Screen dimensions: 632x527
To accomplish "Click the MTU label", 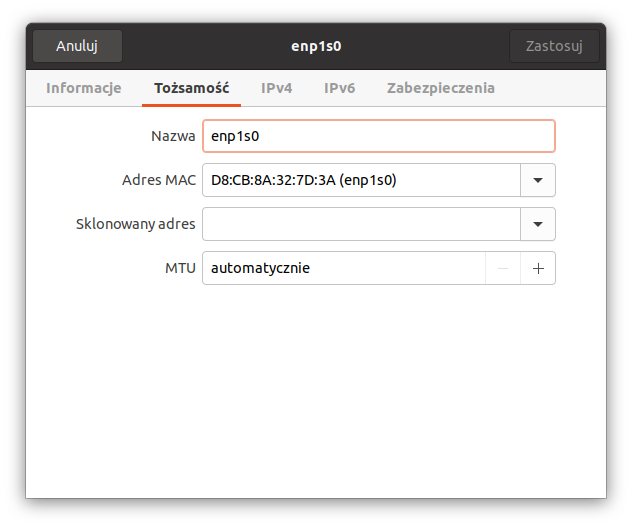I will pyautogui.click(x=180, y=268).
